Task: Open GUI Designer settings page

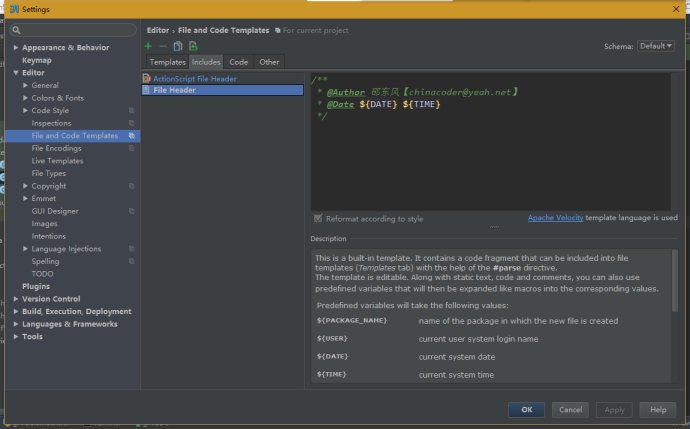Action: click(x=55, y=211)
